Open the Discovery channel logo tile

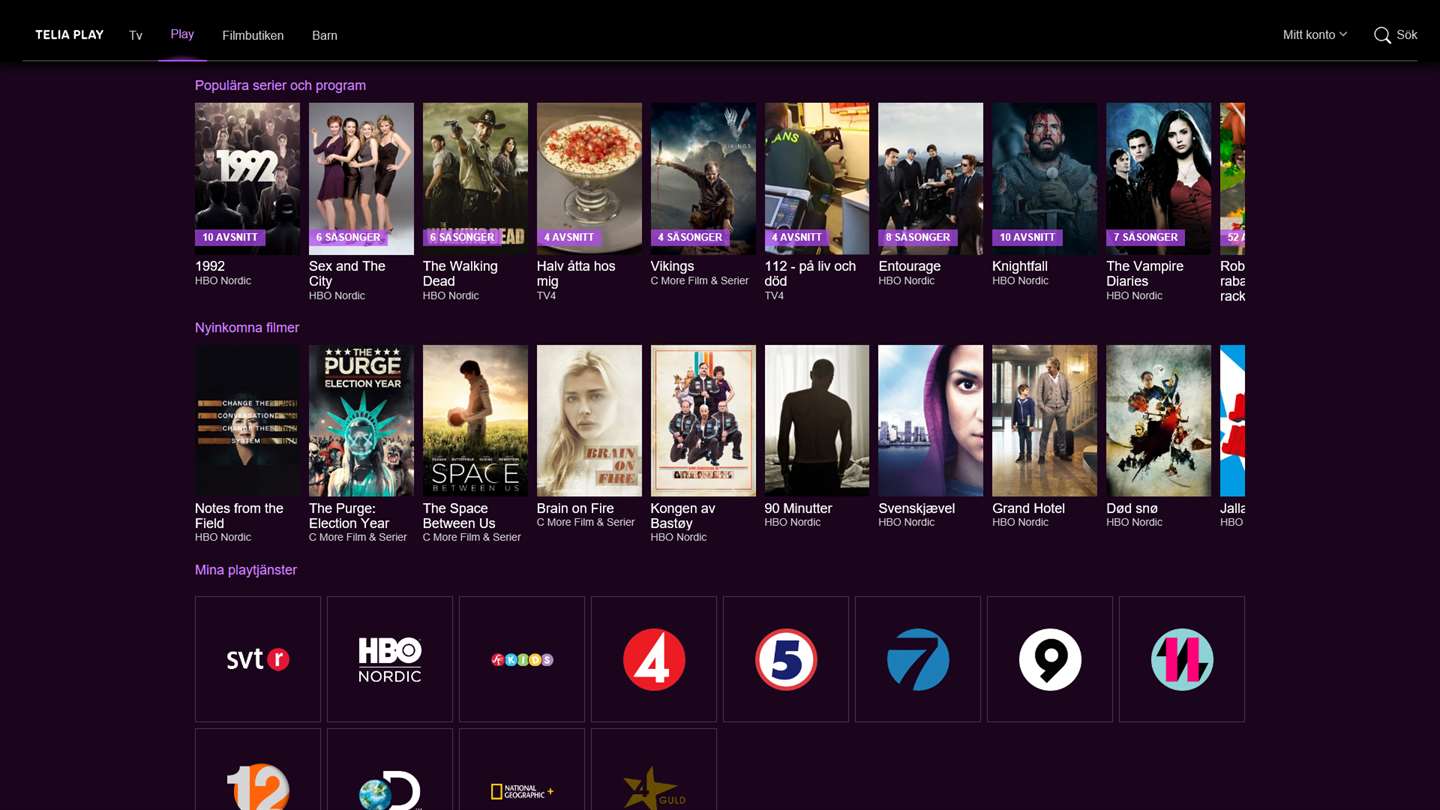390,769
